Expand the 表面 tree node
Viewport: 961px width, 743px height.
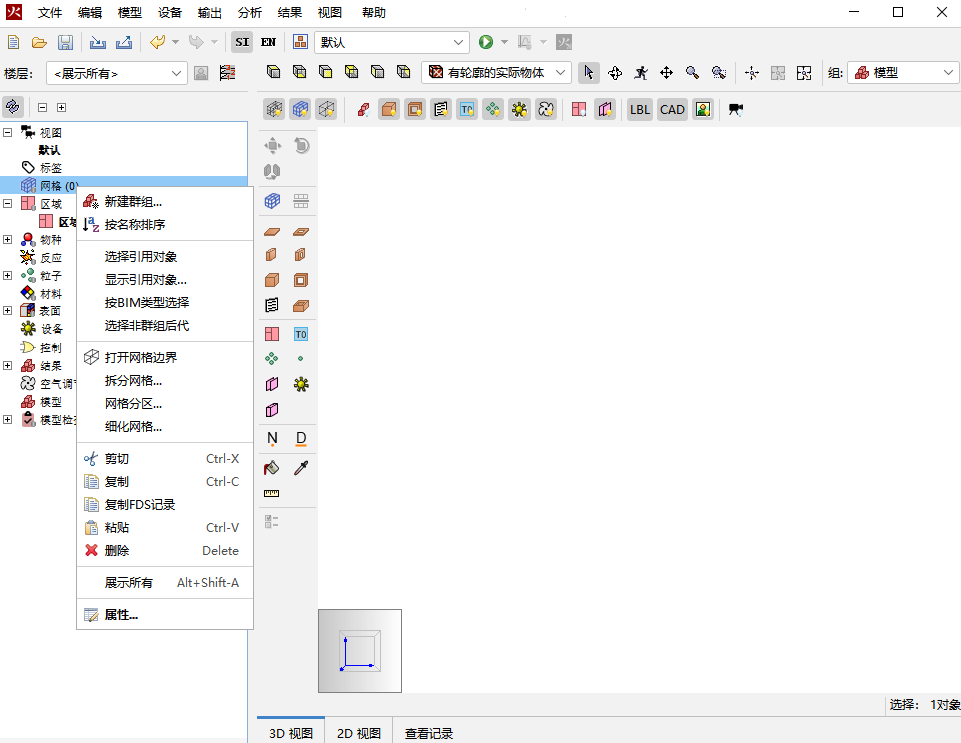[x=8, y=311]
